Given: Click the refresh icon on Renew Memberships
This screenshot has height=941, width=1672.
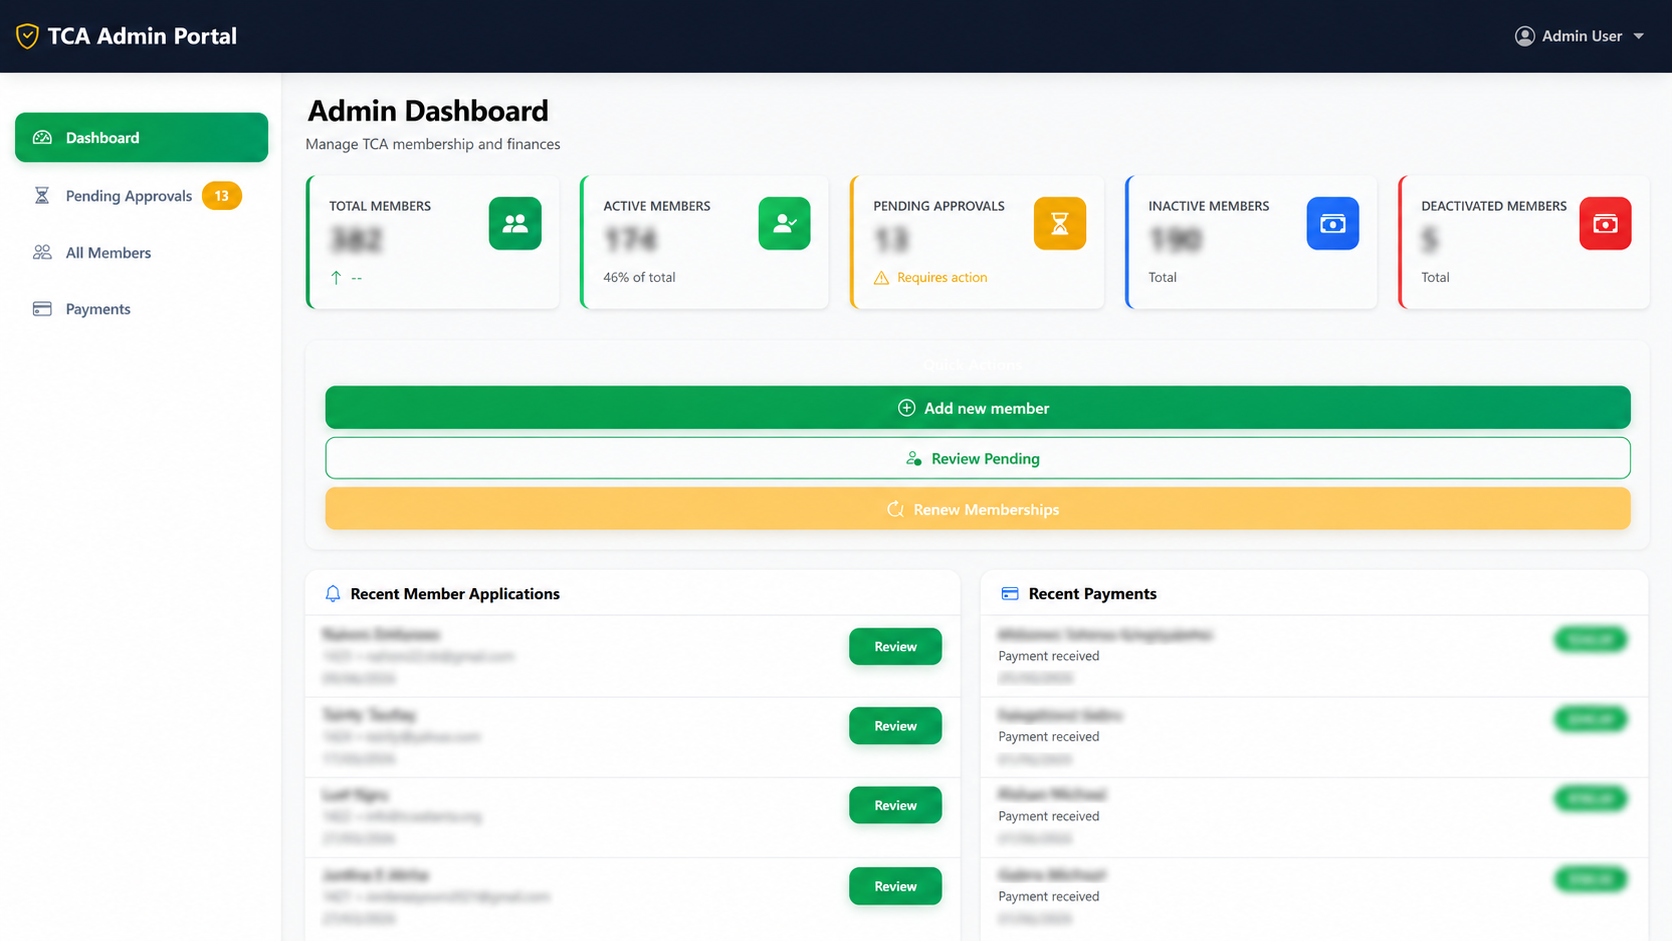Looking at the screenshot, I should coord(895,509).
